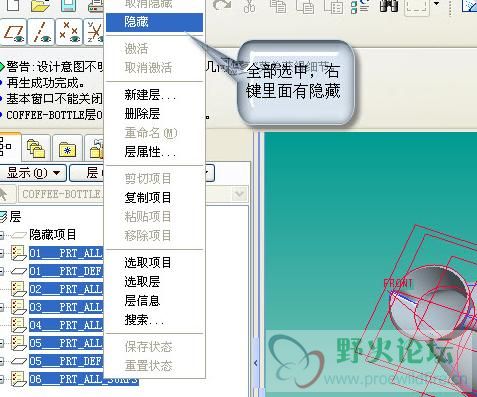Select the 01___PRT_DEF layer row
The image size is (477, 397).
[x=66, y=271]
